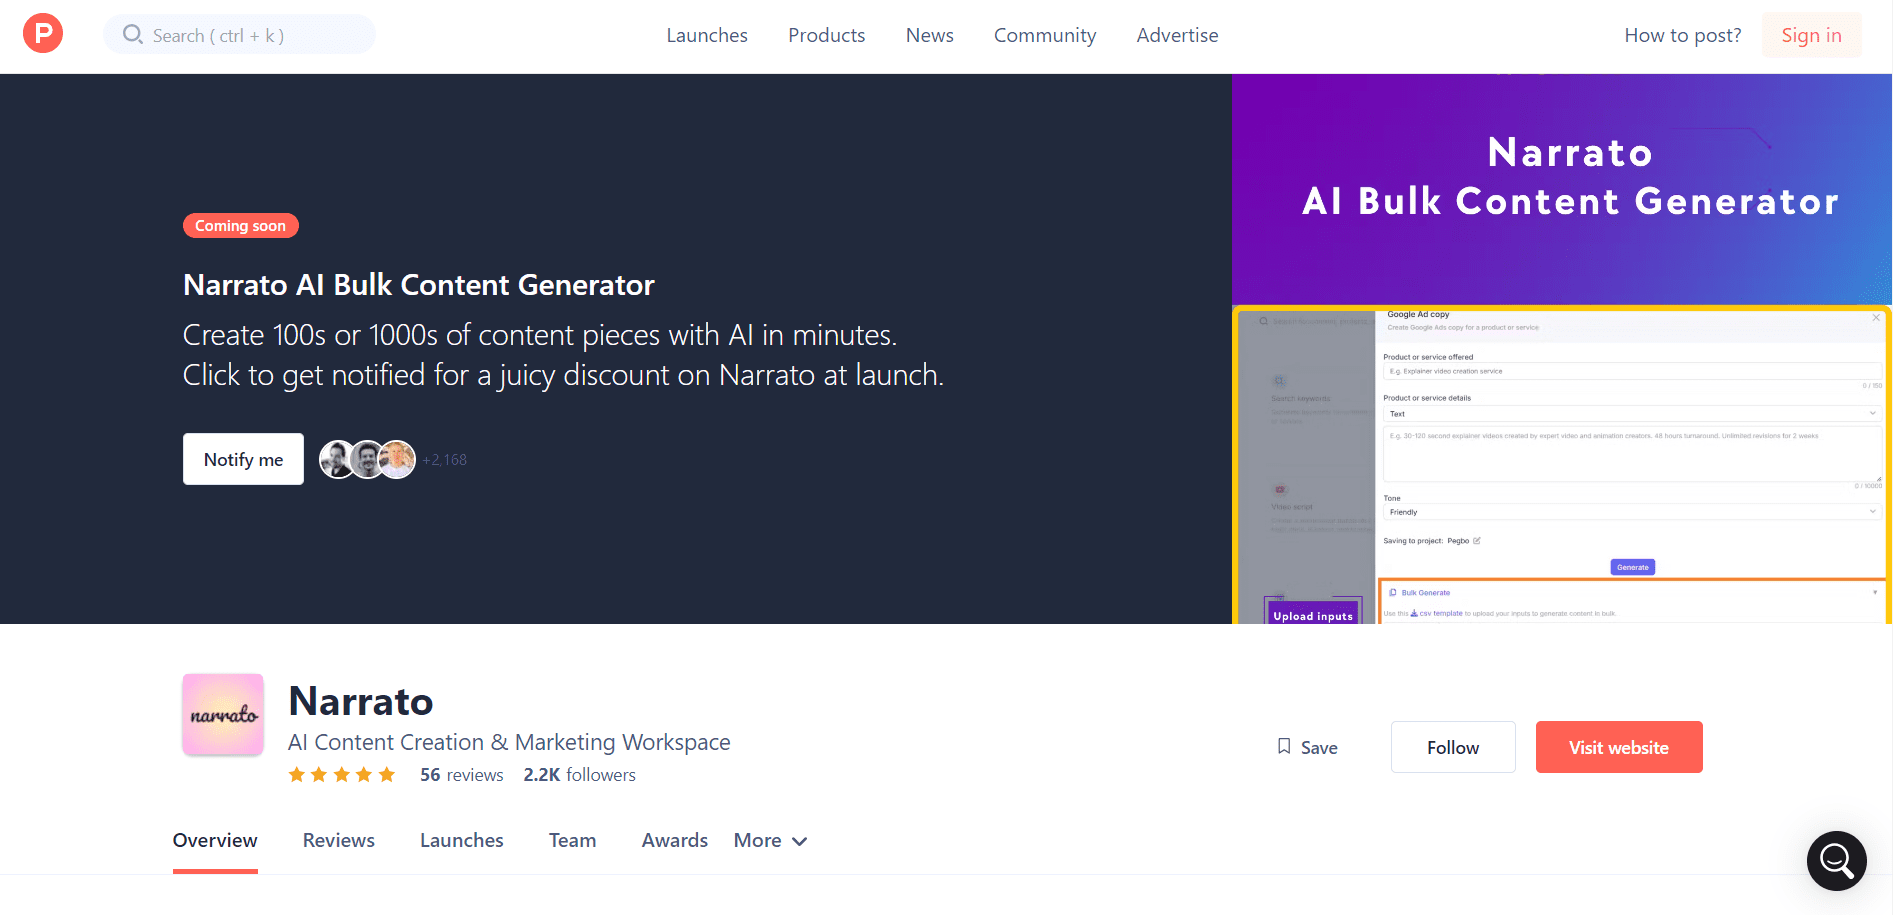Click the third follower avatar

[x=397, y=459]
